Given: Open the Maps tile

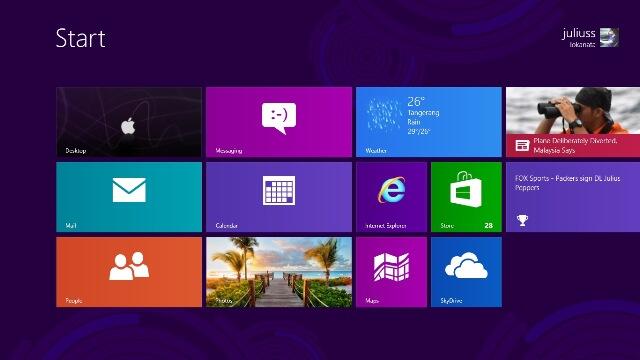Looking at the screenshot, I should (391, 272).
